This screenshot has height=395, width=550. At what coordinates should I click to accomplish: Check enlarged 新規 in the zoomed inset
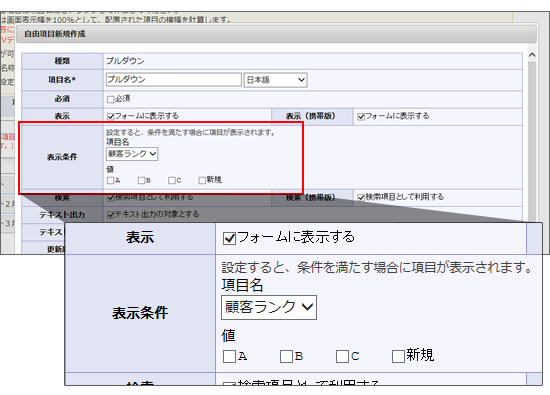click(398, 356)
